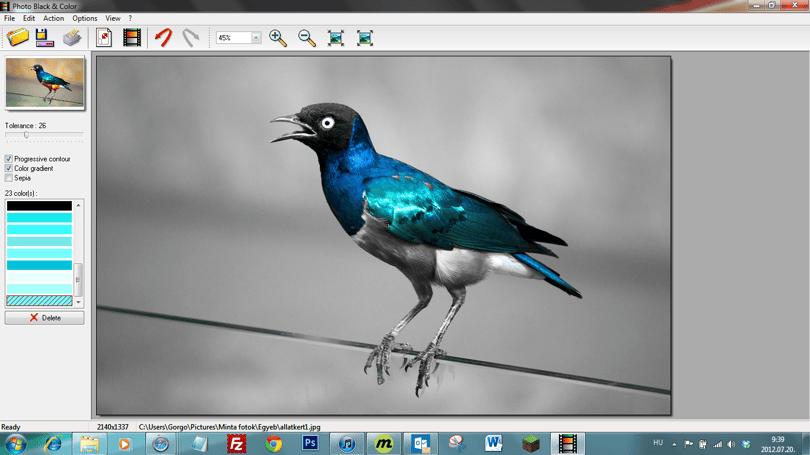Screen dimensions: 810x455
Task: Click the color list scroll-up arrow
Action: click(x=79, y=205)
